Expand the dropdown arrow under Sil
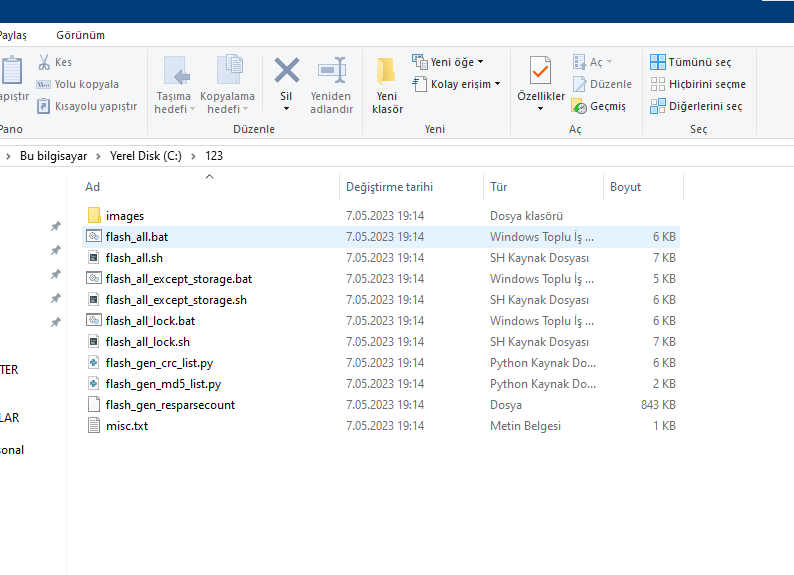The height and width of the screenshot is (575, 794). (x=287, y=109)
